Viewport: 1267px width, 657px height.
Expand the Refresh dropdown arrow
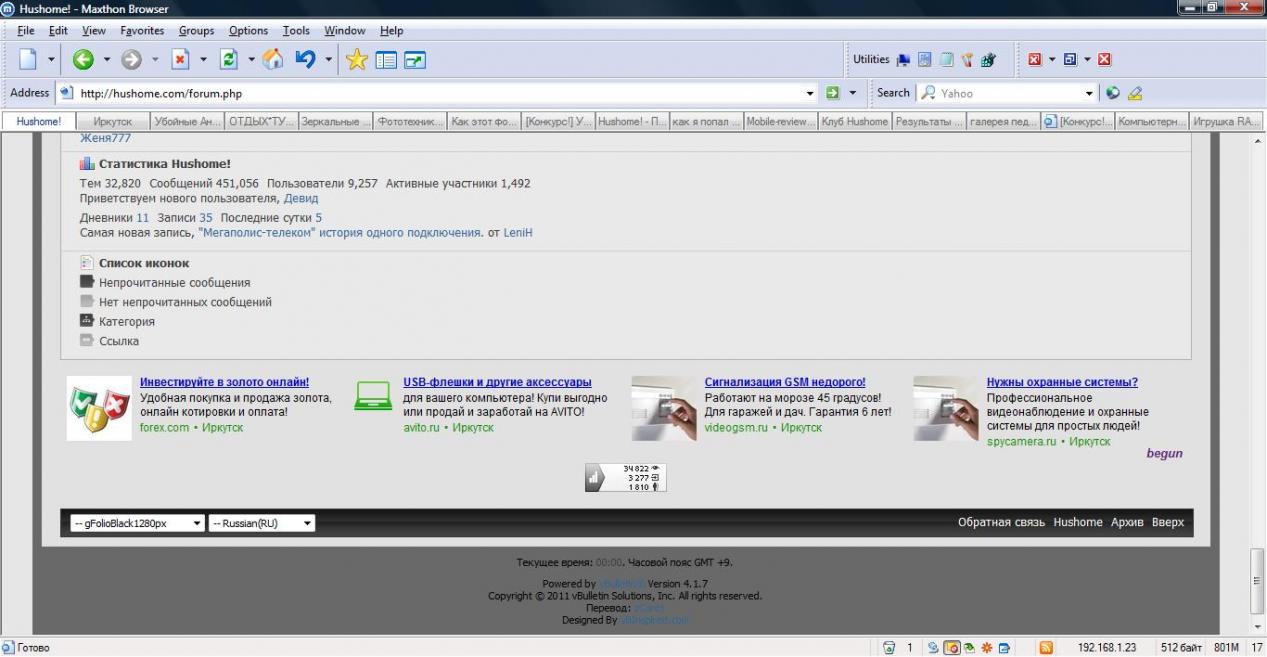click(251, 60)
